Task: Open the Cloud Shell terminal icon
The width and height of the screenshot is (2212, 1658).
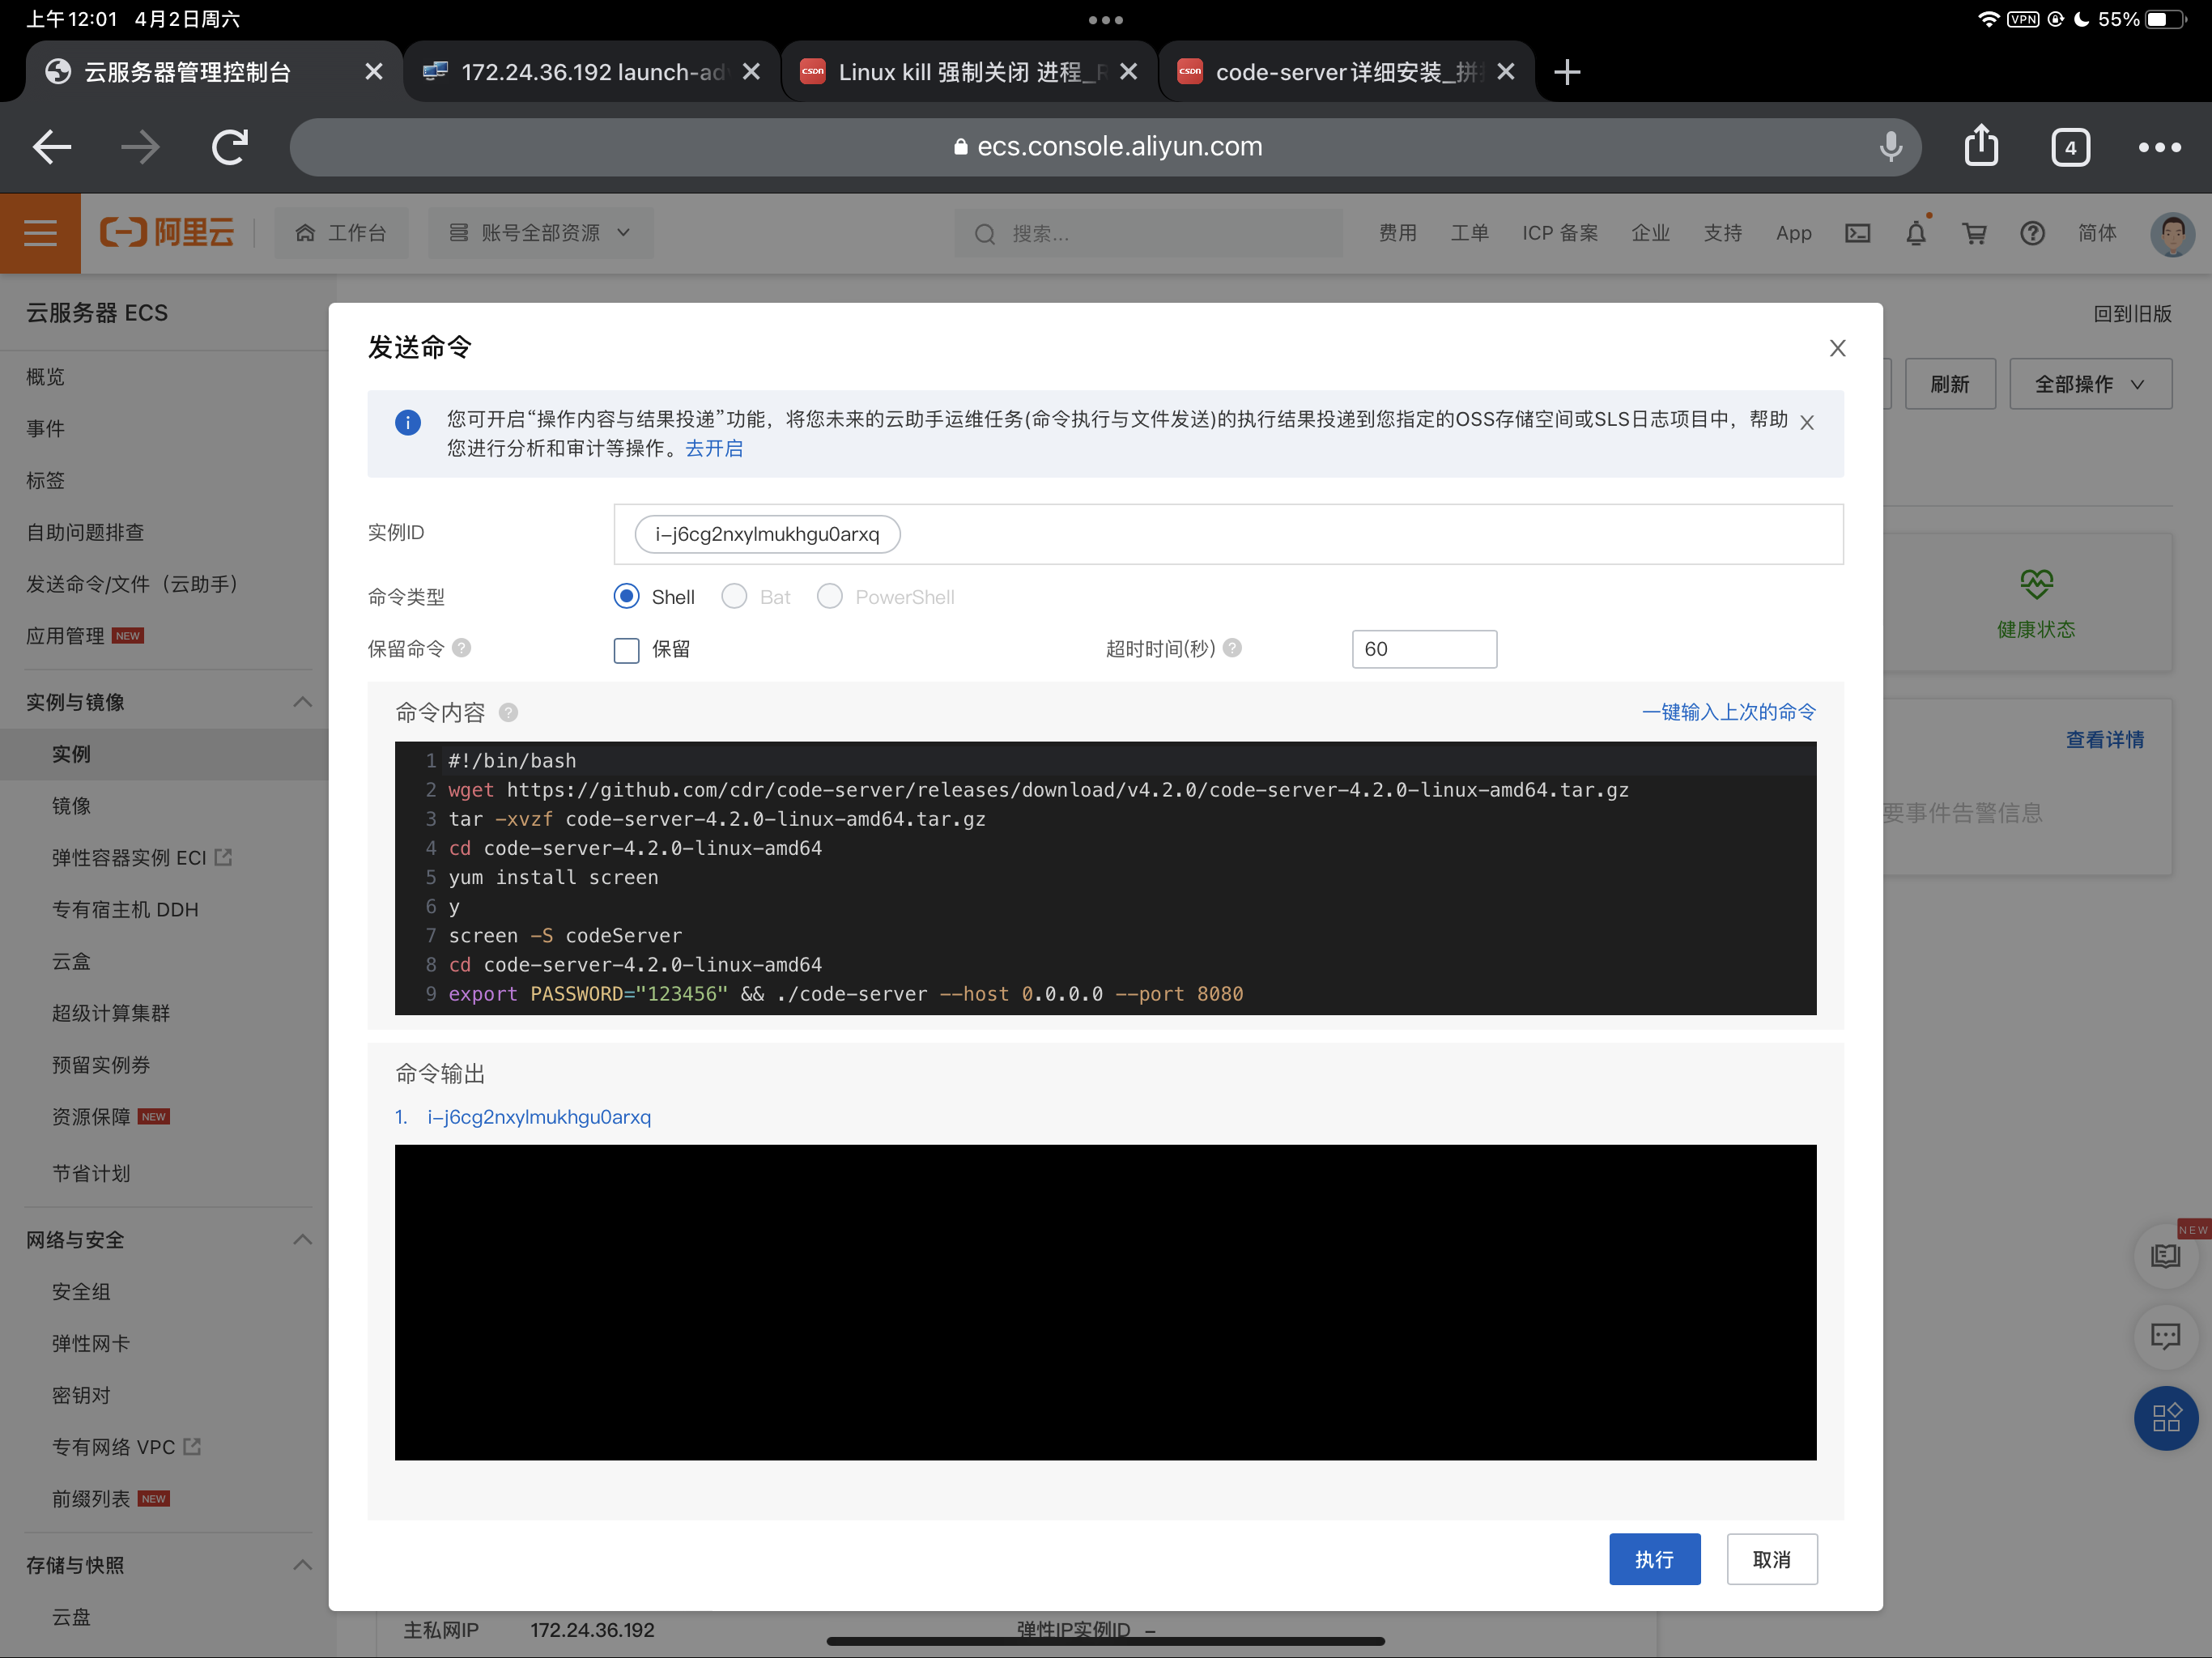Action: click(x=1857, y=233)
